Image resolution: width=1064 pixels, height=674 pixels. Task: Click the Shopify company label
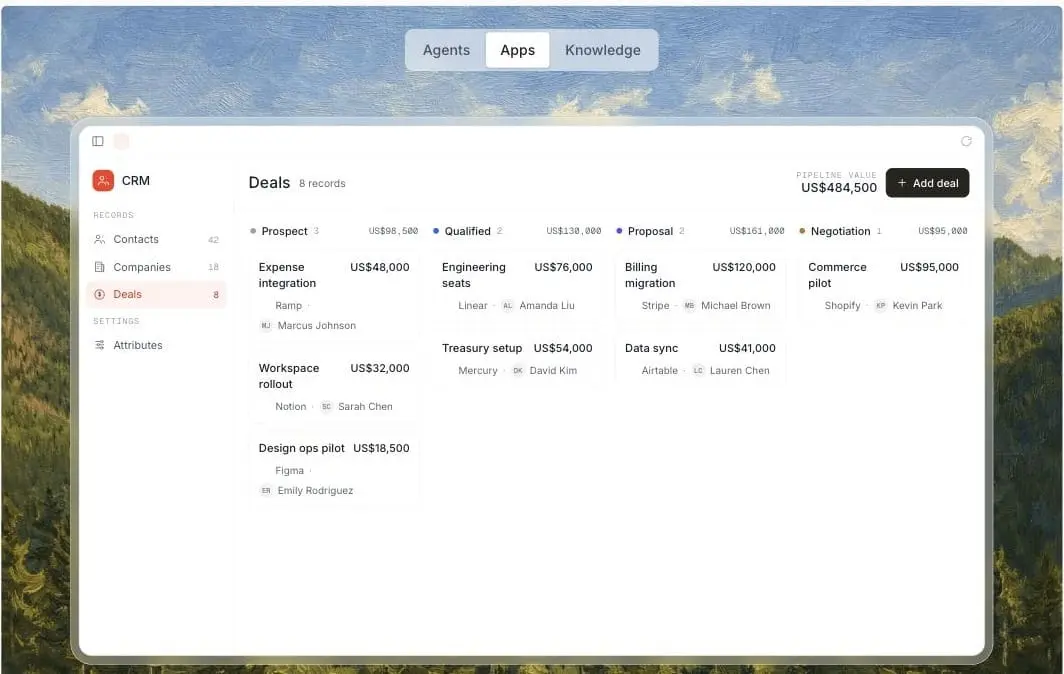point(842,305)
